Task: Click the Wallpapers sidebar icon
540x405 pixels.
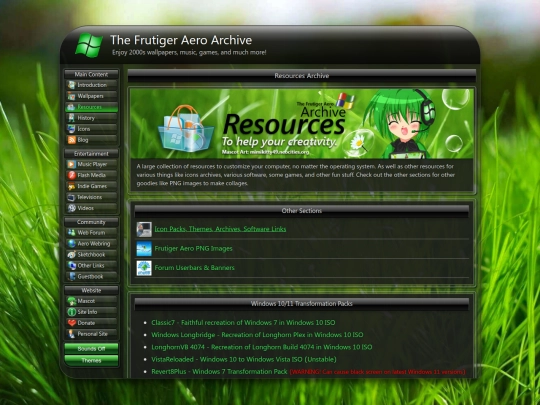Action: click(x=71, y=96)
